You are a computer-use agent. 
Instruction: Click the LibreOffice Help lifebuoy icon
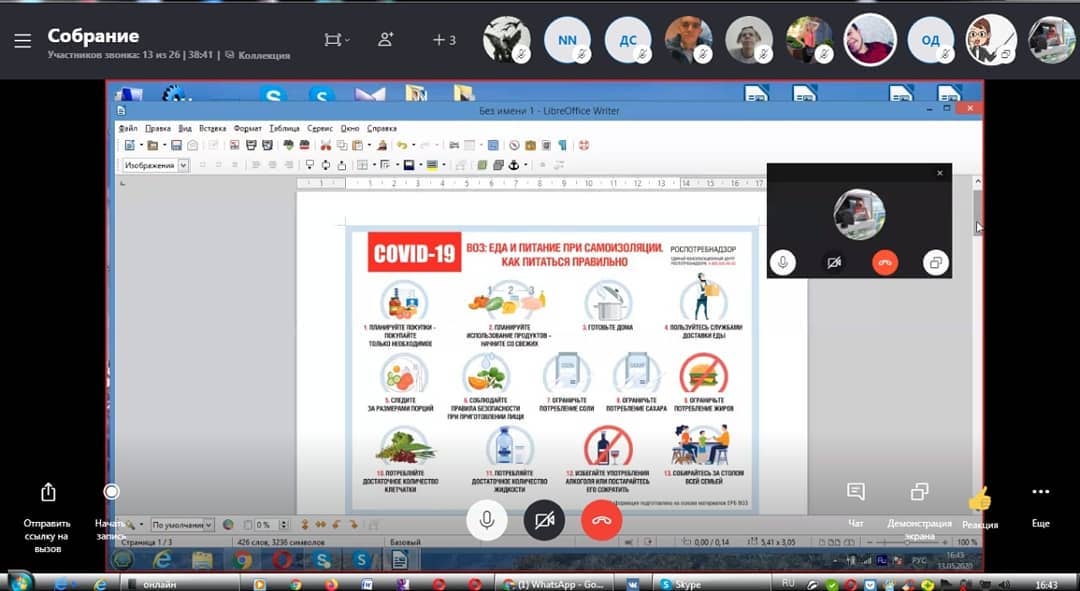pos(584,145)
